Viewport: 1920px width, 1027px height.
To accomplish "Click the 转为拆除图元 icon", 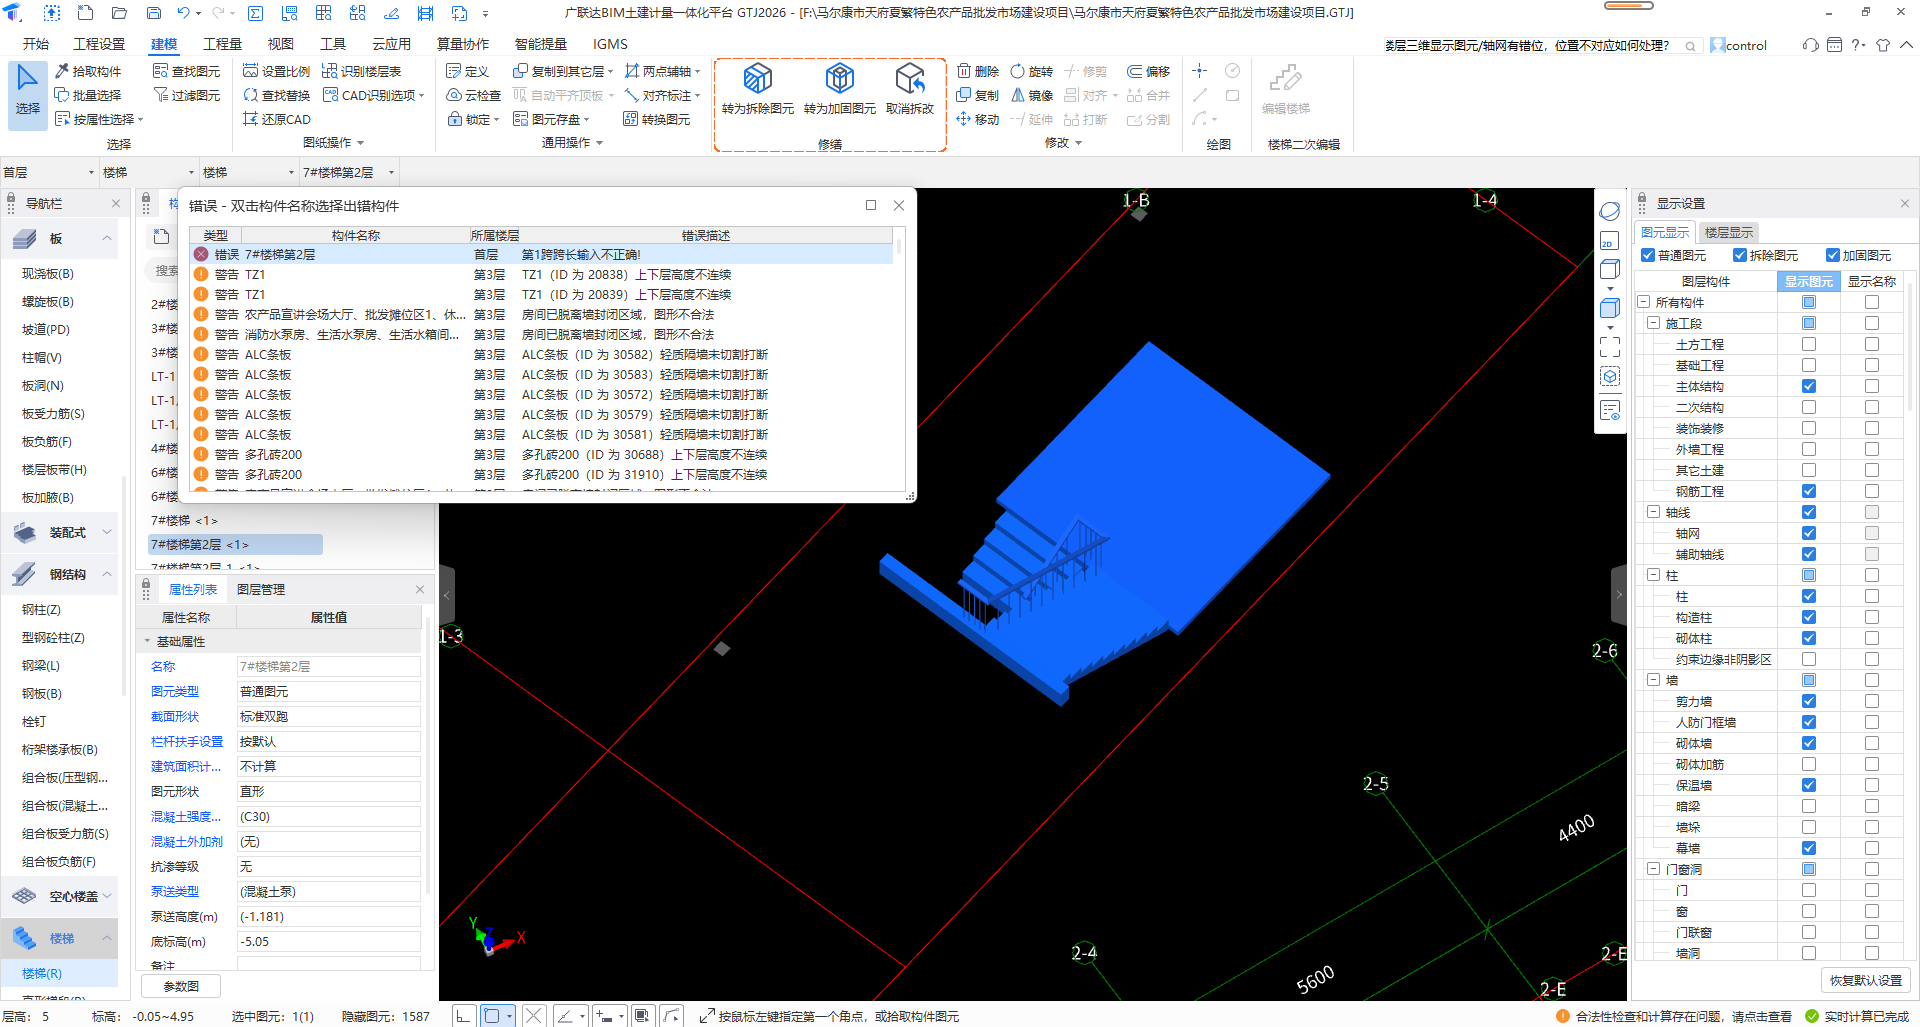I will [757, 79].
